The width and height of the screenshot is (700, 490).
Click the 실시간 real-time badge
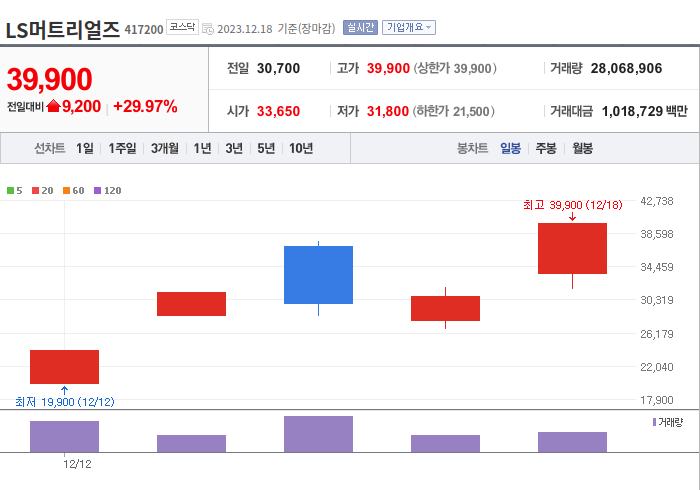[360, 28]
